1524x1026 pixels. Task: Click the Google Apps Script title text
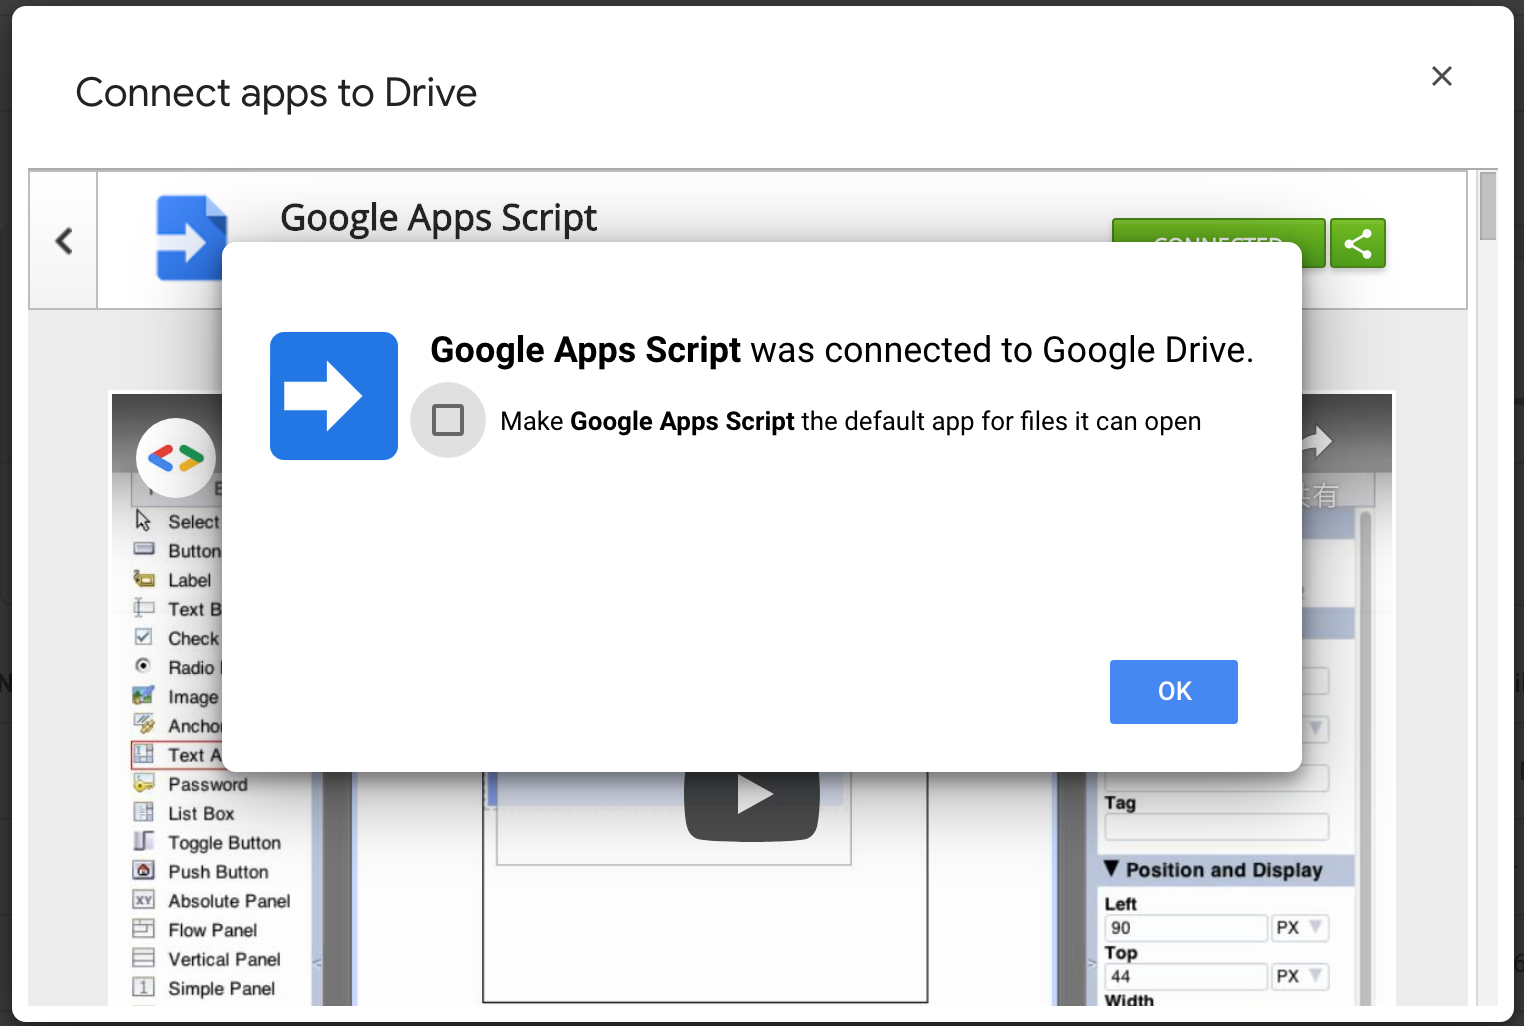click(x=438, y=217)
